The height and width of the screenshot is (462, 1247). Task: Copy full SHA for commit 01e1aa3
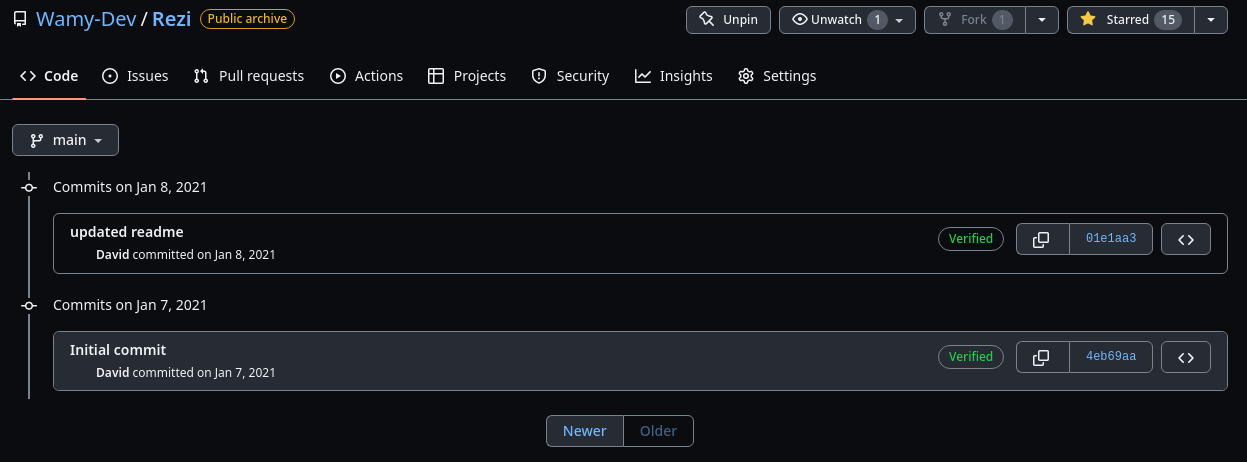coord(1041,239)
